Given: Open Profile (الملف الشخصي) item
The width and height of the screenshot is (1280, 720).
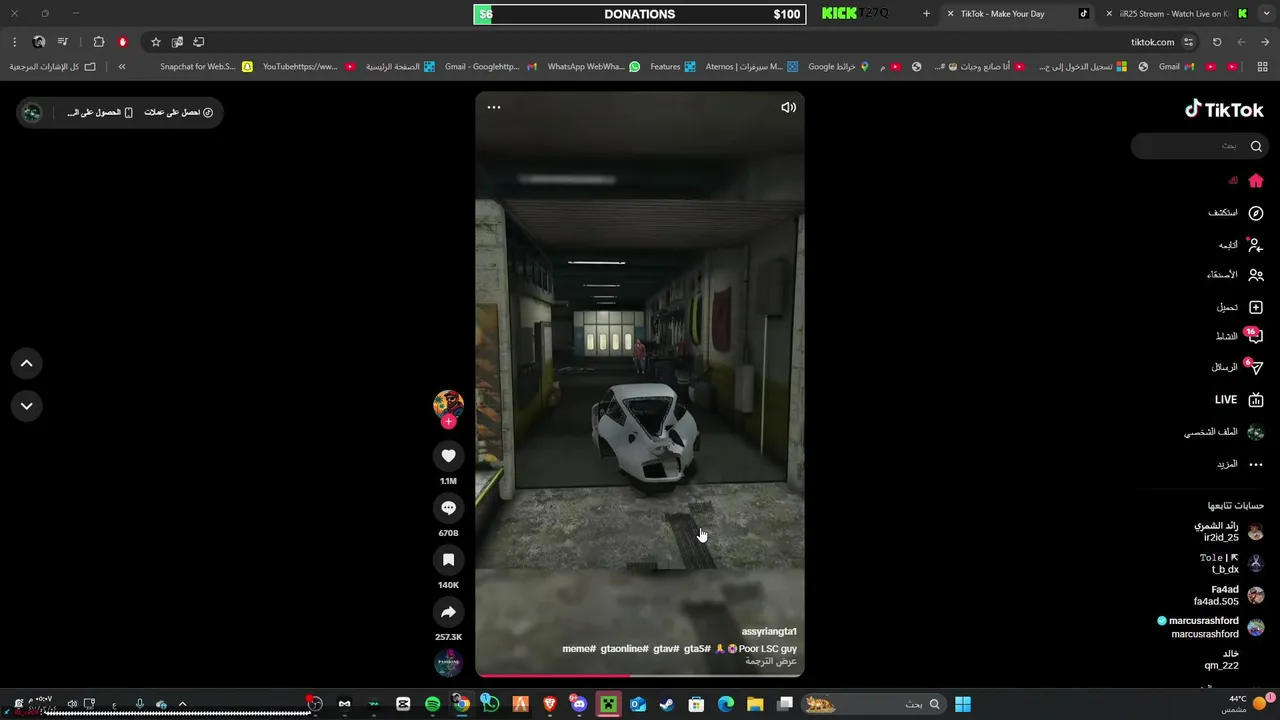Looking at the screenshot, I should tap(1225, 432).
